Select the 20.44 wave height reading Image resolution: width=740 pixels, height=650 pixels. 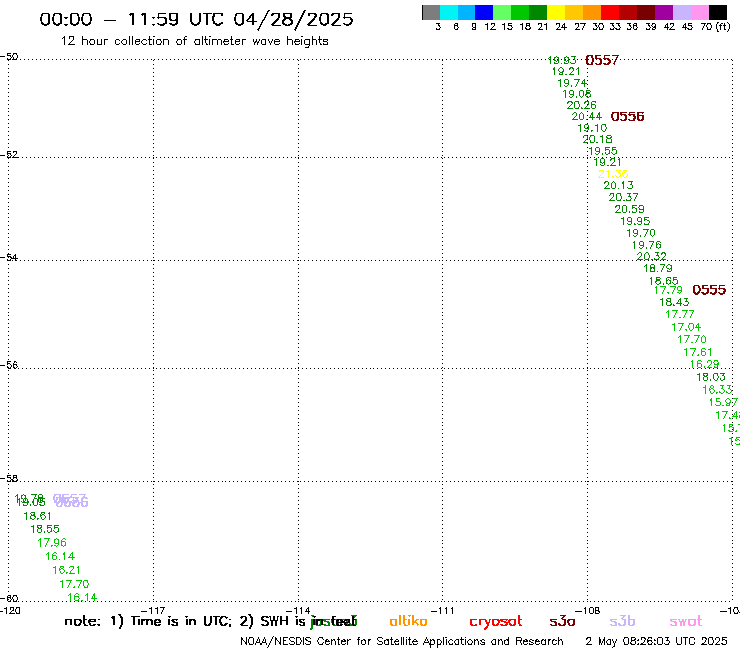point(587,116)
